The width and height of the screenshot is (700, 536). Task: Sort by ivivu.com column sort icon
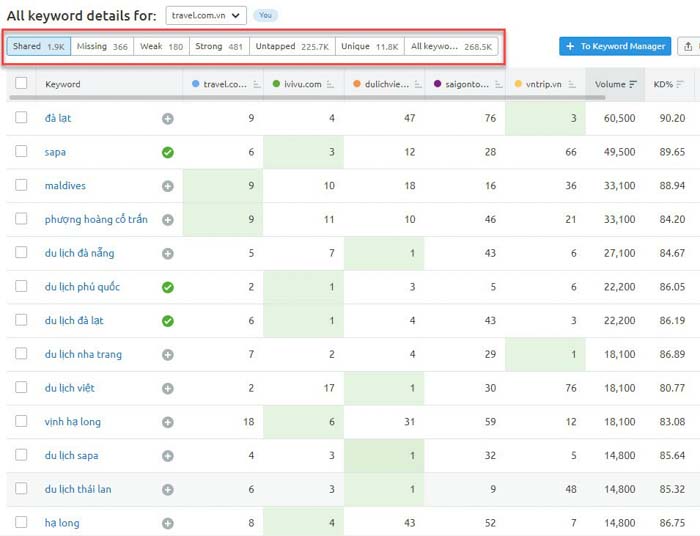tap(330, 84)
